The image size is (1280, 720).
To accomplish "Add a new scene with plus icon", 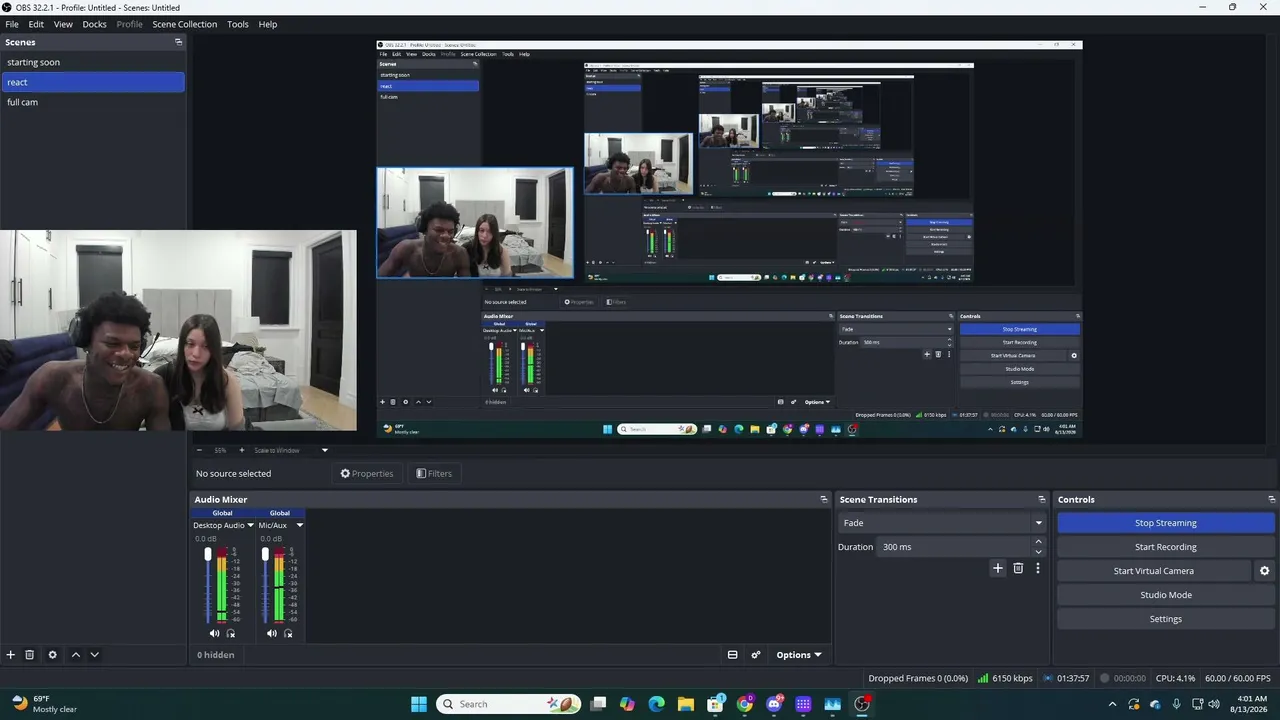I will coord(11,655).
